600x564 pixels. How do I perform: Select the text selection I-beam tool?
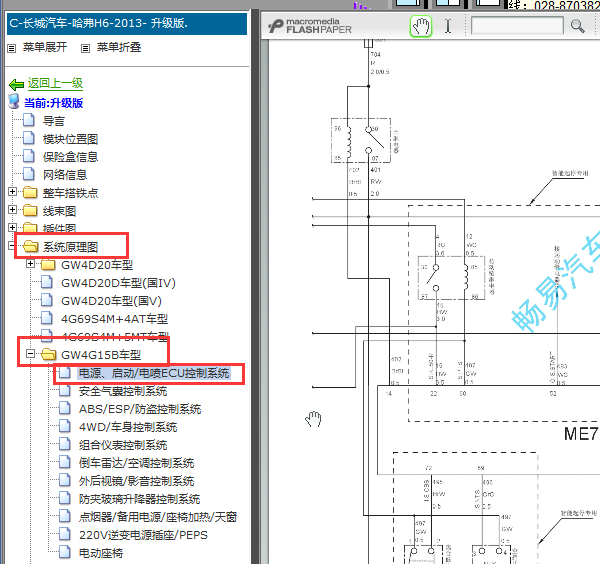point(448,26)
